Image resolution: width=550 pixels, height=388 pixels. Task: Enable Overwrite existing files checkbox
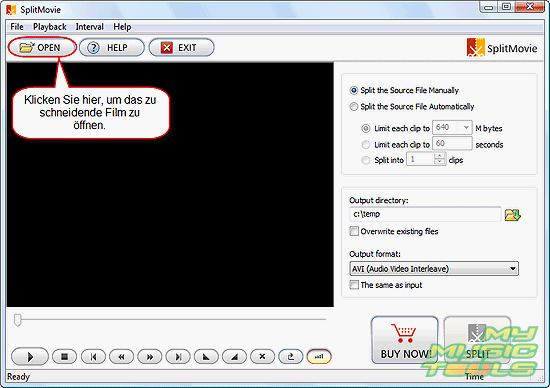pyautogui.click(x=354, y=231)
